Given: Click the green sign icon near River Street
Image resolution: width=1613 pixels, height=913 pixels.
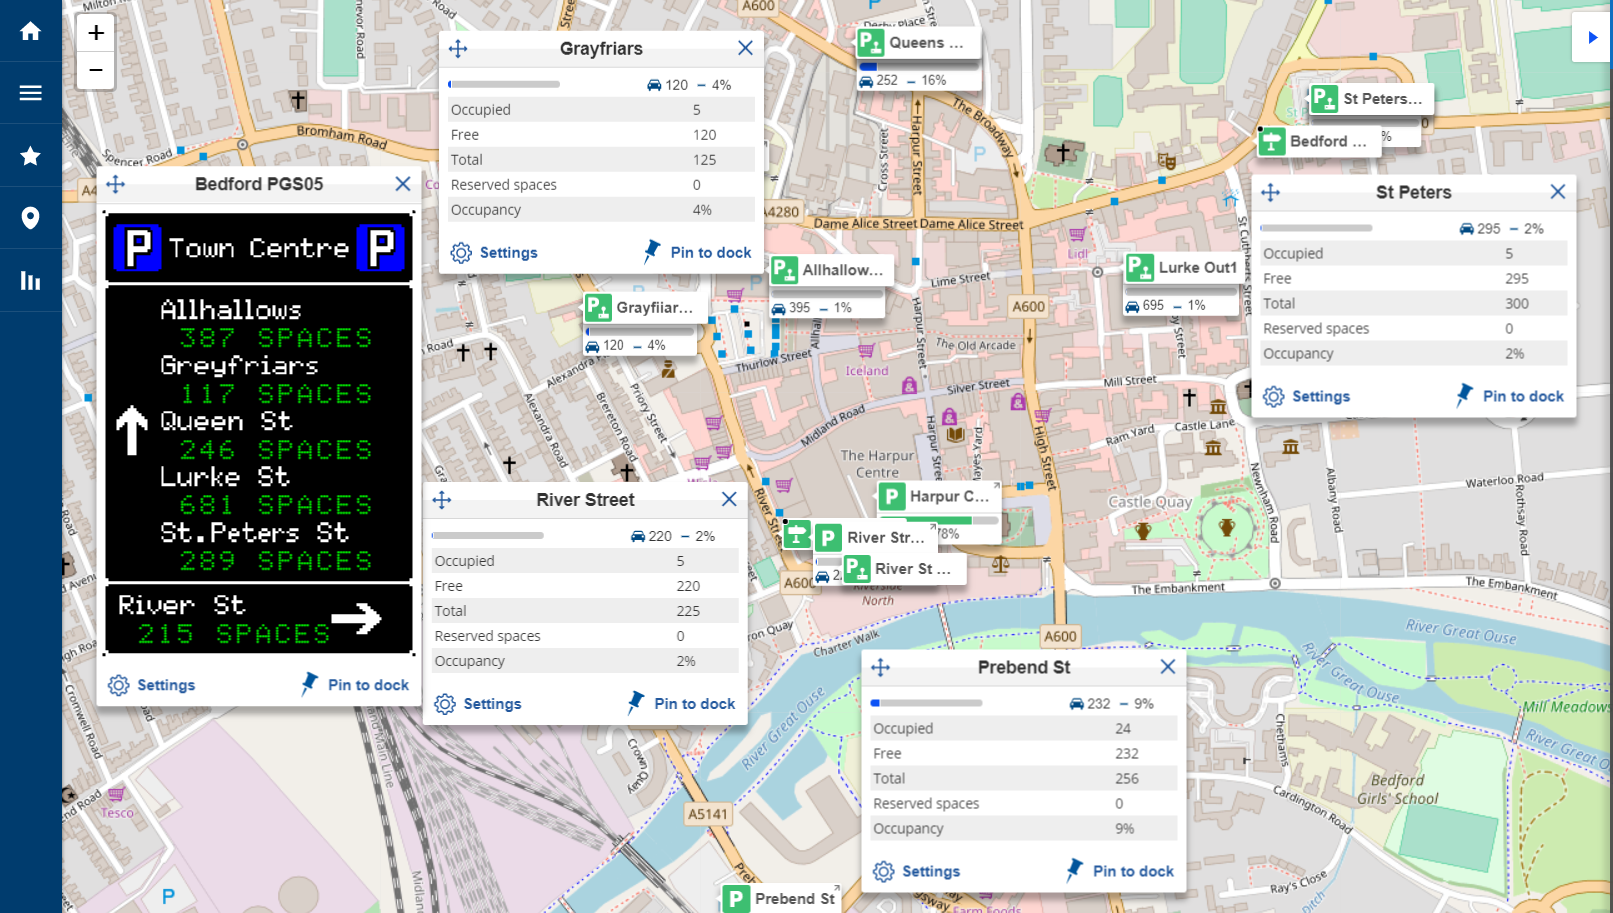Looking at the screenshot, I should click(797, 535).
